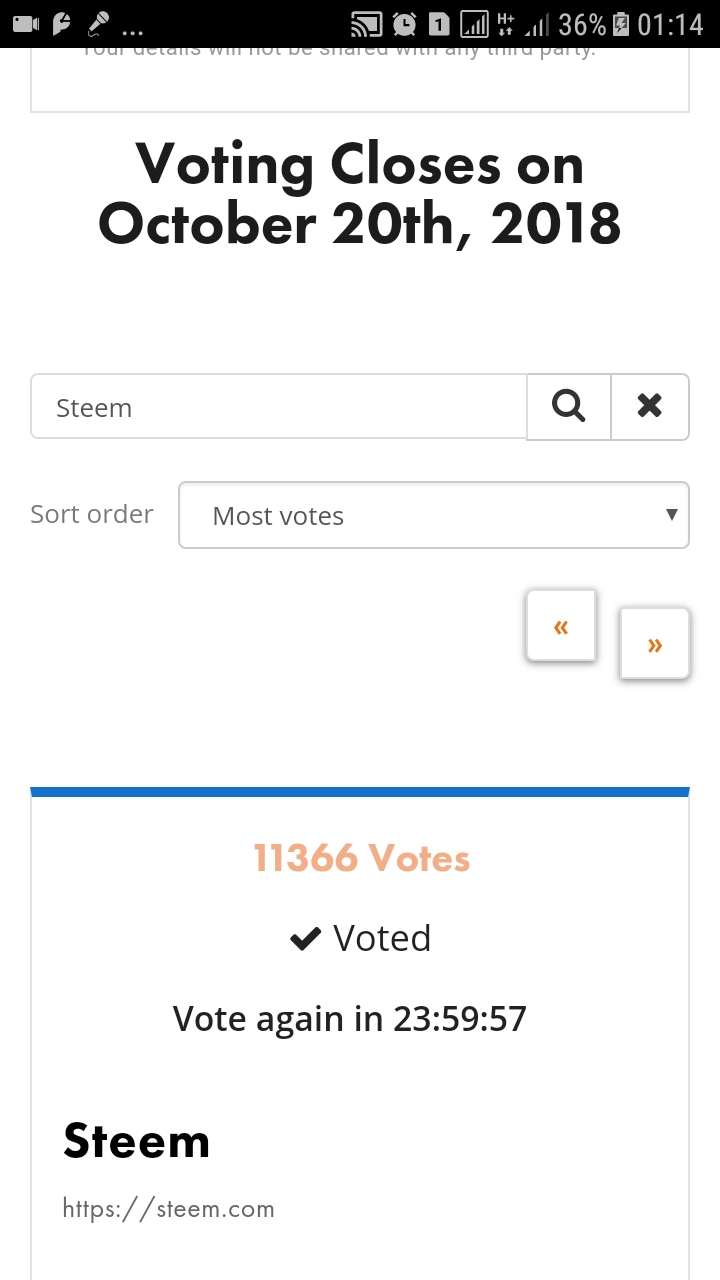The height and width of the screenshot is (1280, 720).
Task: Tap the SIM 1 indicator icon
Action: click(x=439, y=24)
